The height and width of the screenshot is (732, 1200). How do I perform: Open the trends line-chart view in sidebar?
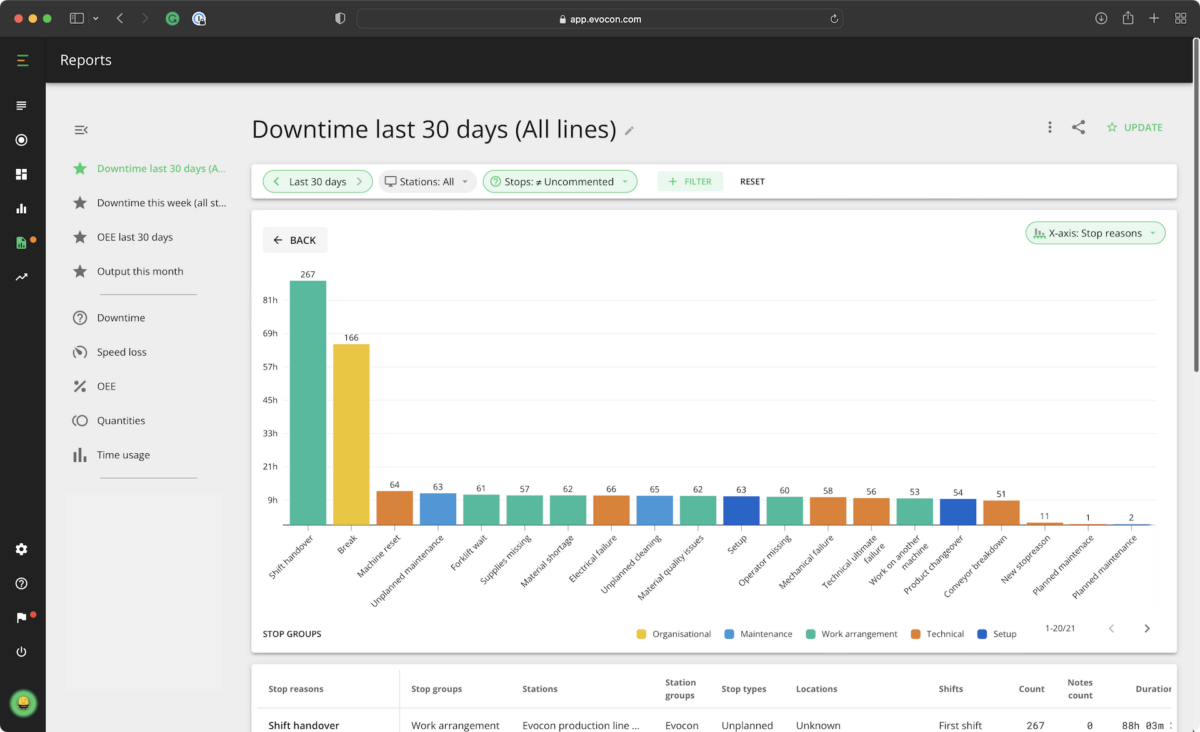click(22, 276)
